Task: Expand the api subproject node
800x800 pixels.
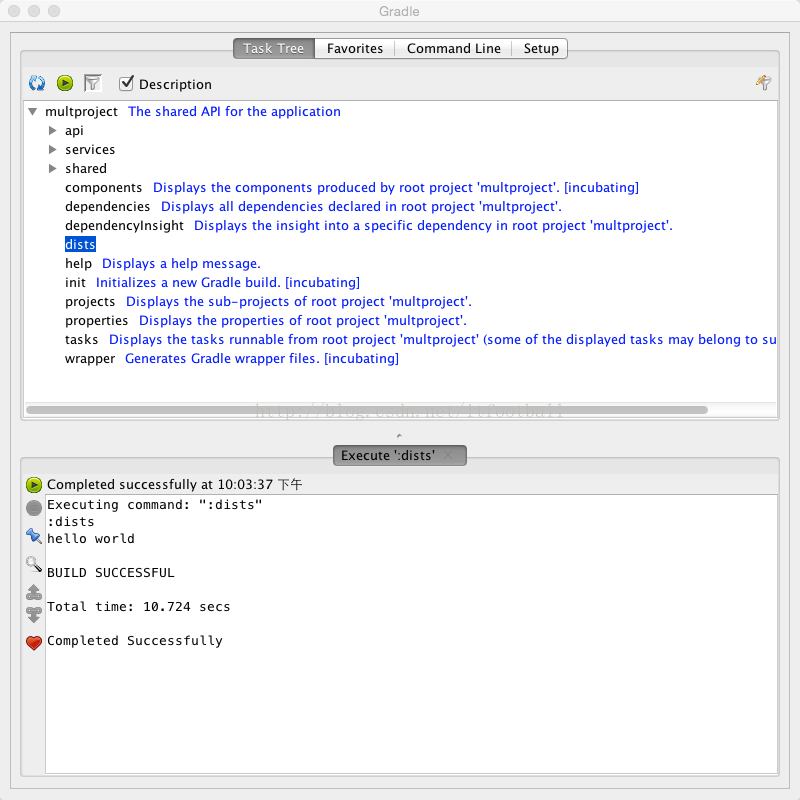Action: [52, 131]
